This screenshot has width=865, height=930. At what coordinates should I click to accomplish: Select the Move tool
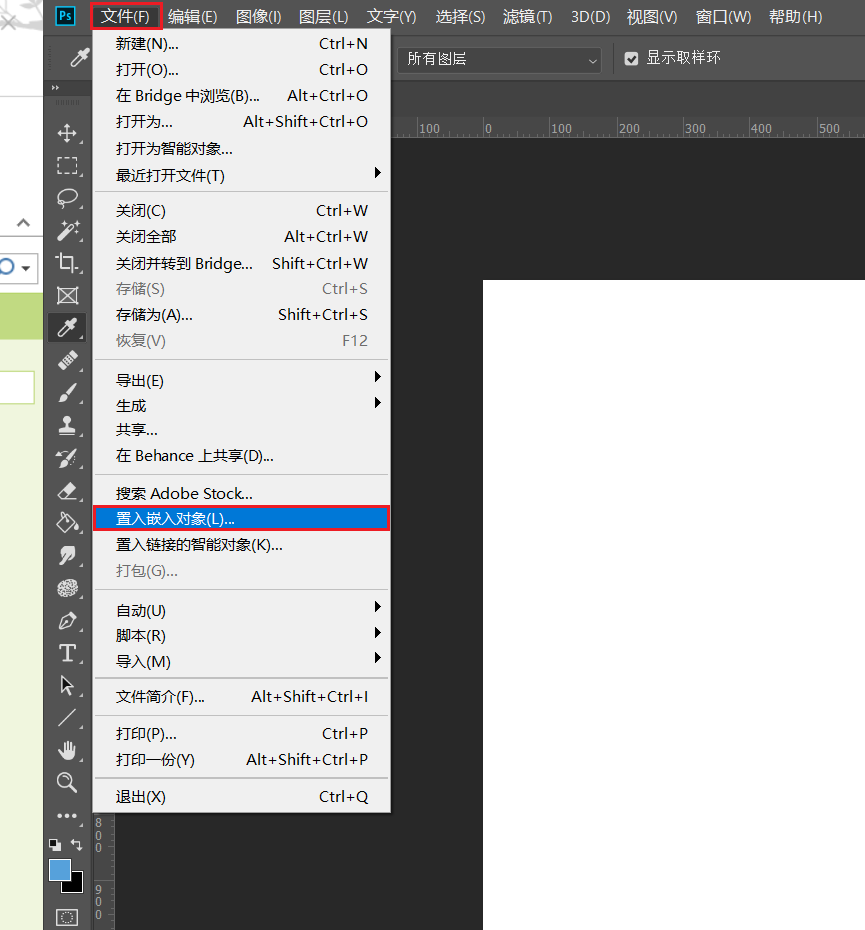point(66,133)
